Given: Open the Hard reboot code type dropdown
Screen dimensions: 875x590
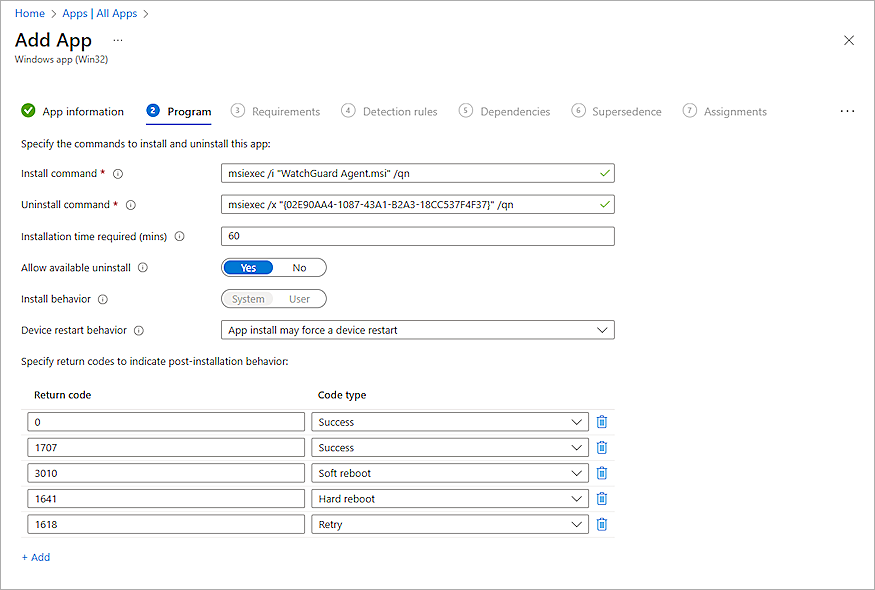Looking at the screenshot, I should point(450,499).
